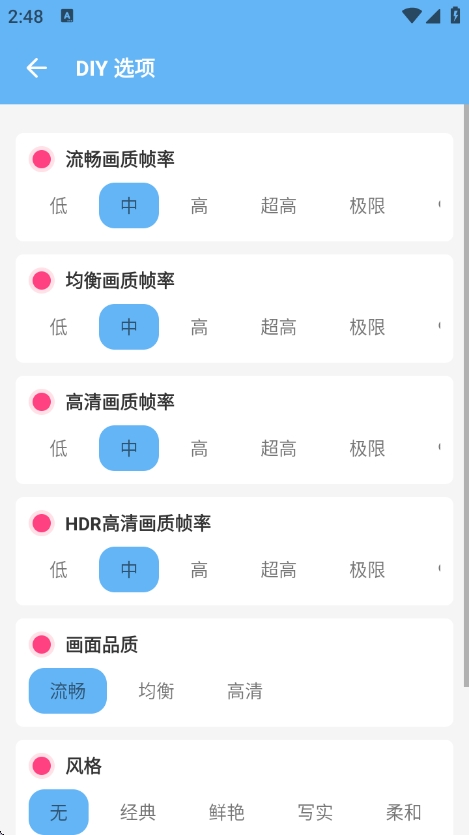Select 超高 for 均衡画质帧率
Screen dimensions: 469x835
tap(278, 327)
